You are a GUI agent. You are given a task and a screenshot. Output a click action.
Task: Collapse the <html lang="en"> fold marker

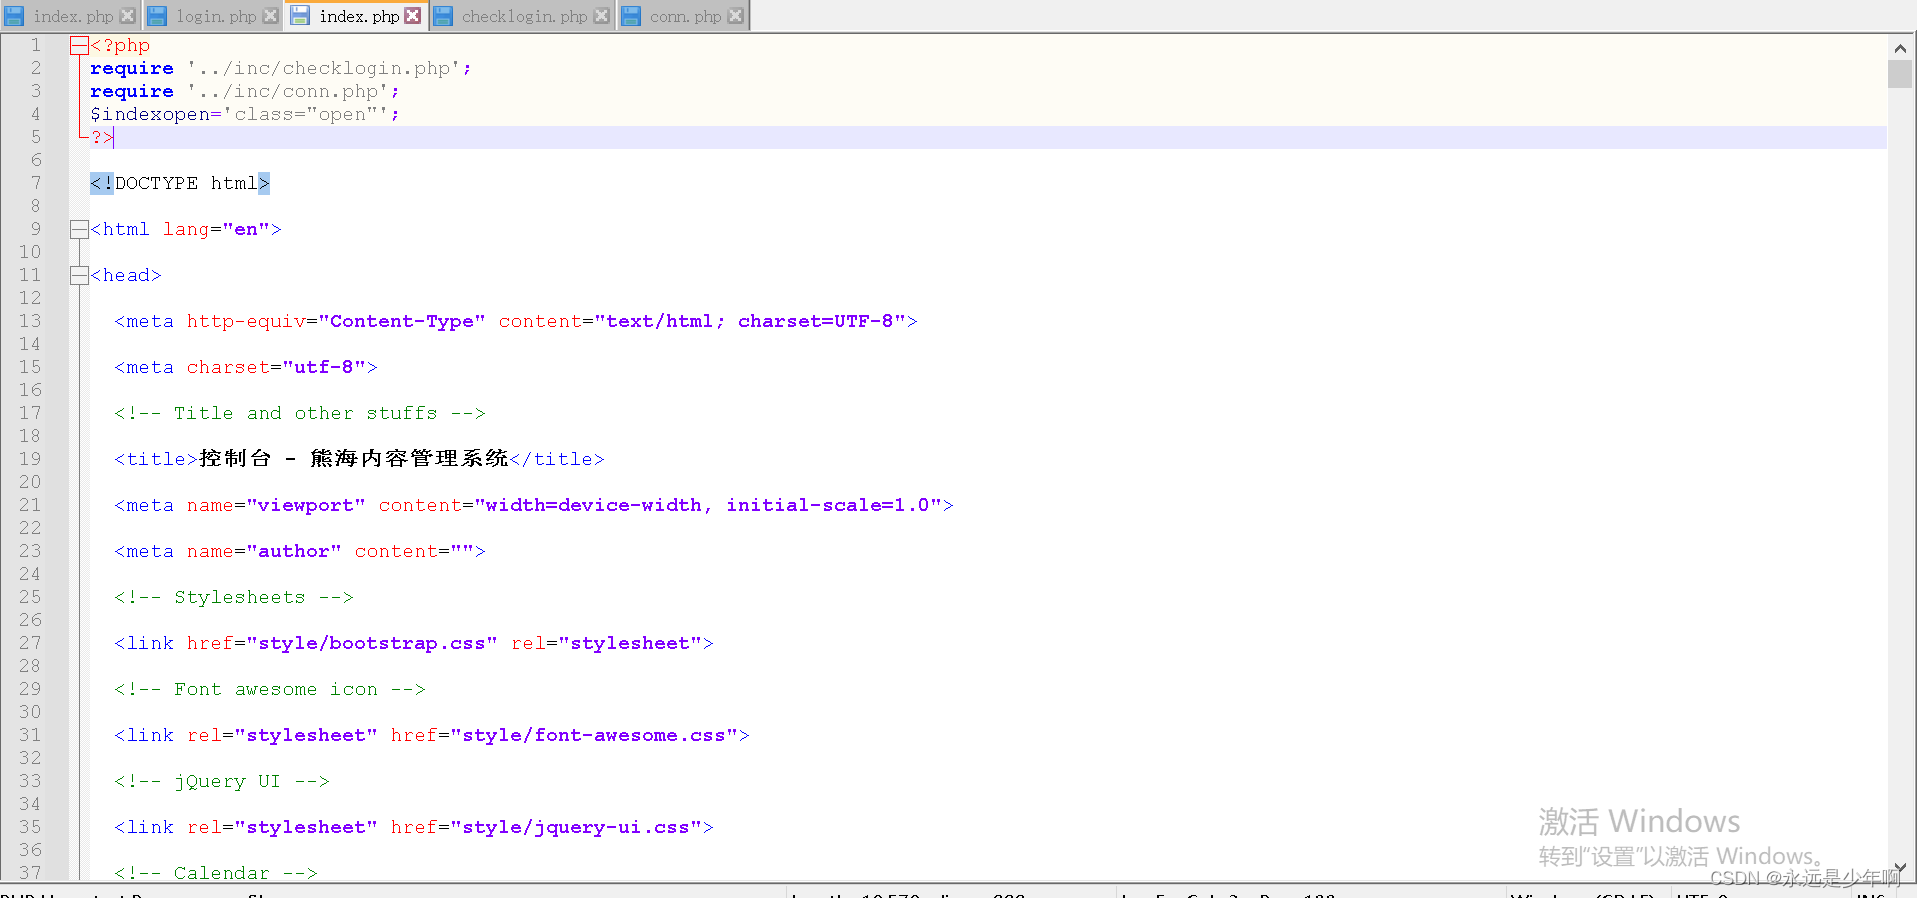79,229
